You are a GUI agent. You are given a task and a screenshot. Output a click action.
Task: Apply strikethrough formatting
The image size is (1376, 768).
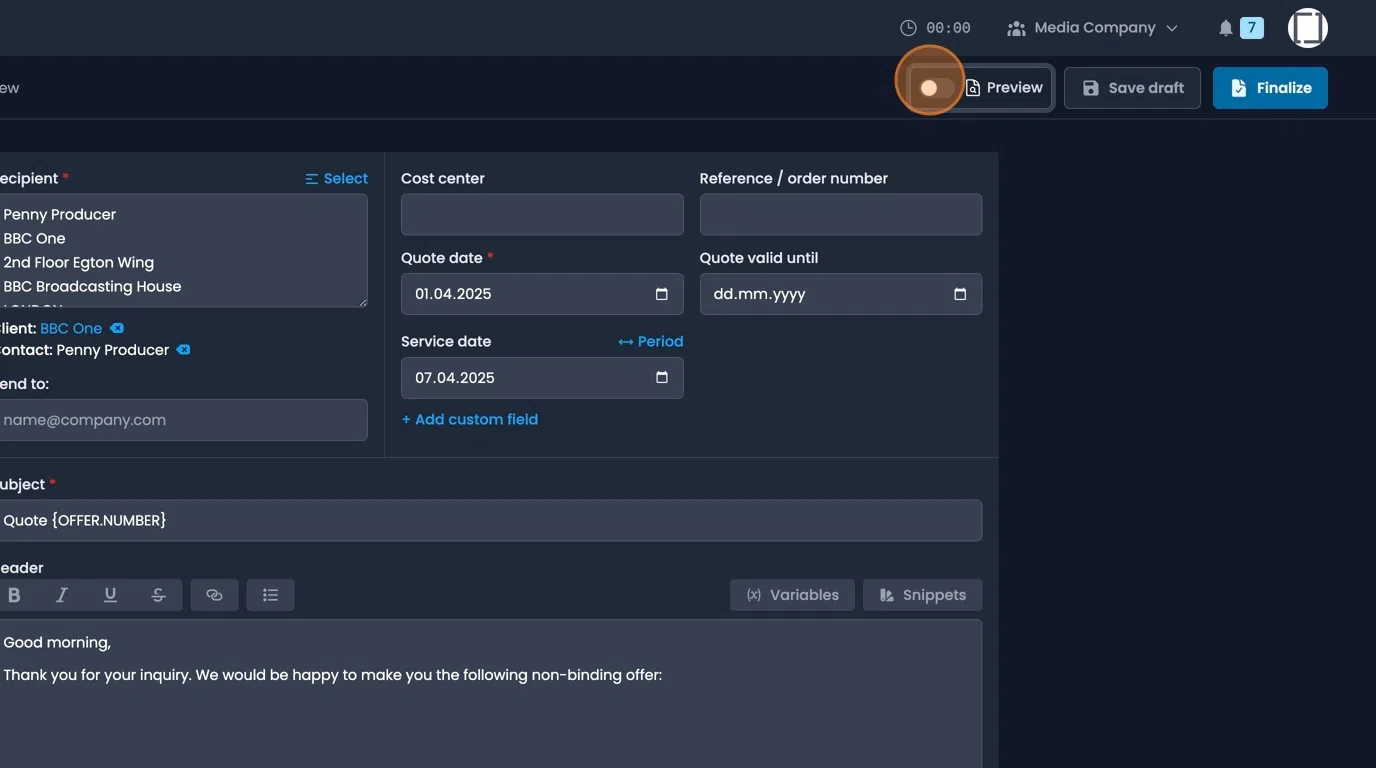(158, 594)
